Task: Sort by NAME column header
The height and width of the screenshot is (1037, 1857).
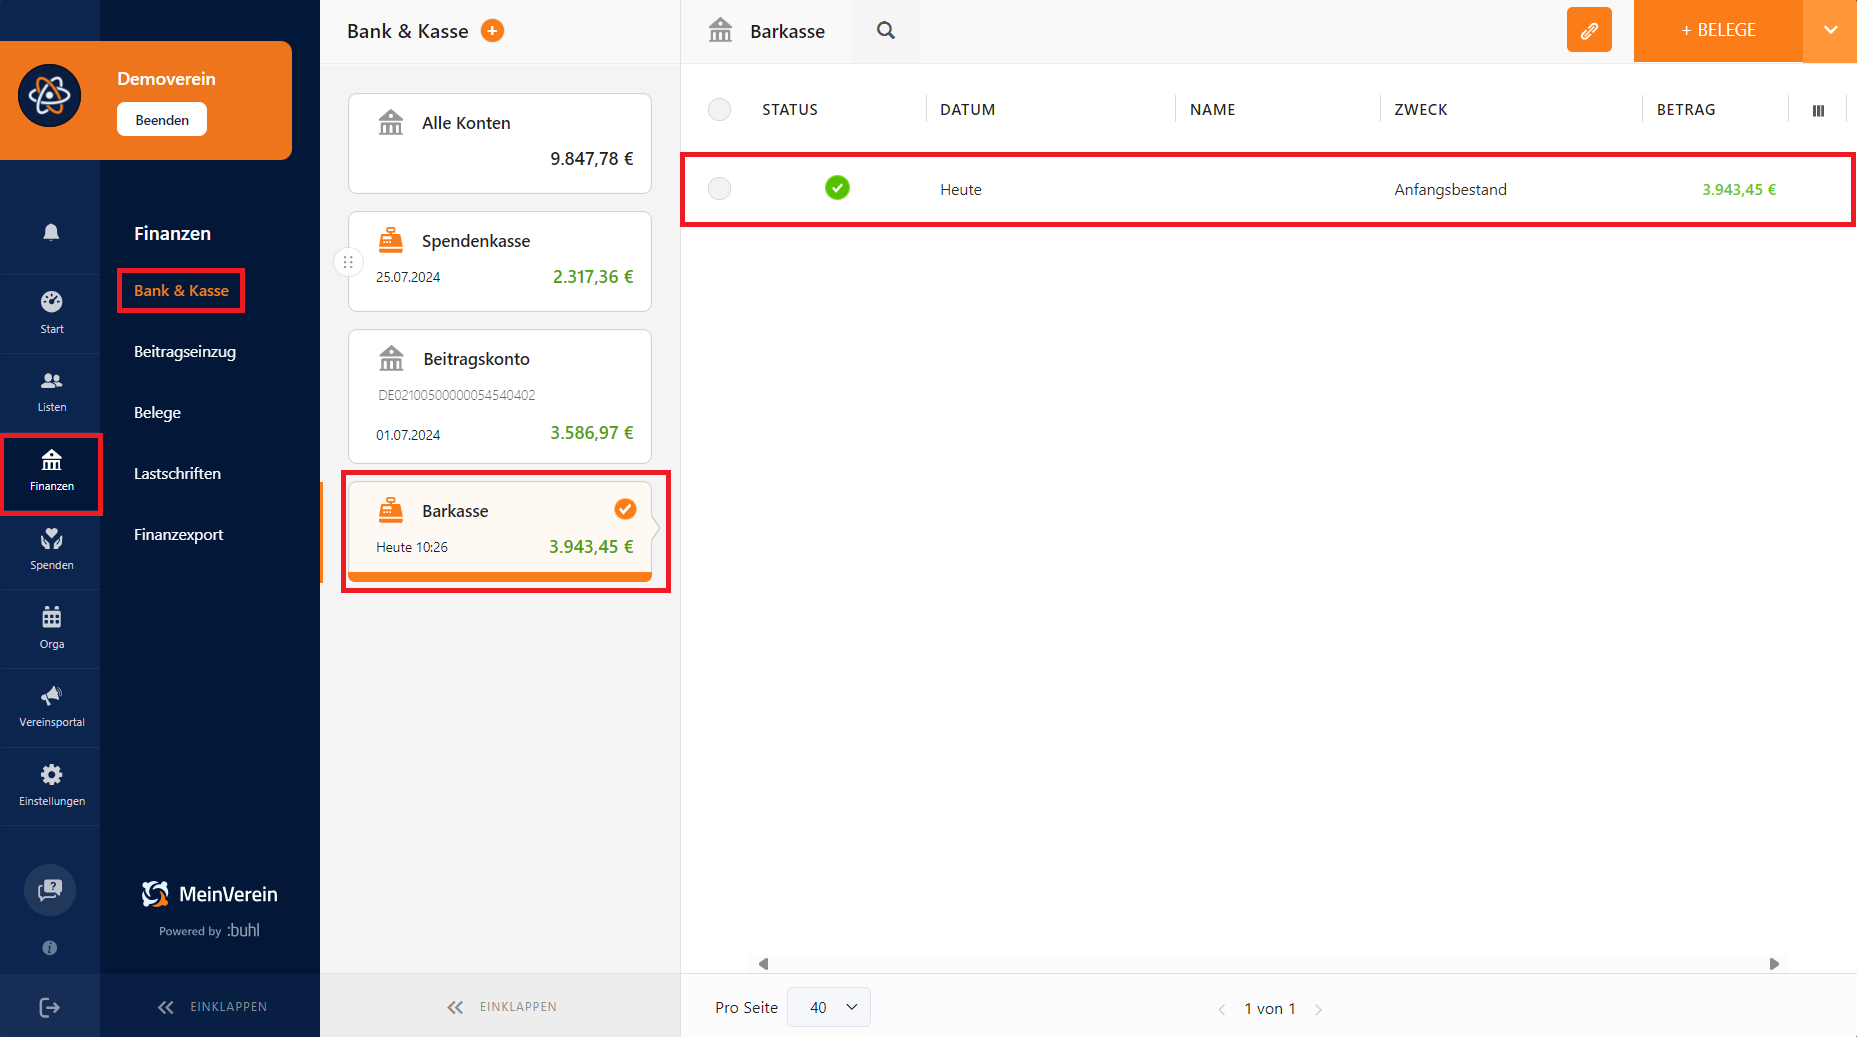Action: 1212,110
